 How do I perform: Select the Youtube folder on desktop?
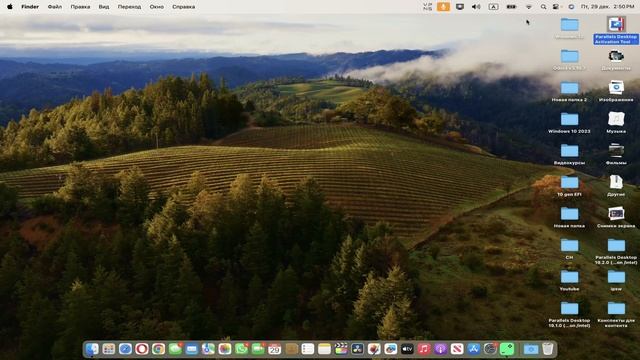click(x=569, y=280)
